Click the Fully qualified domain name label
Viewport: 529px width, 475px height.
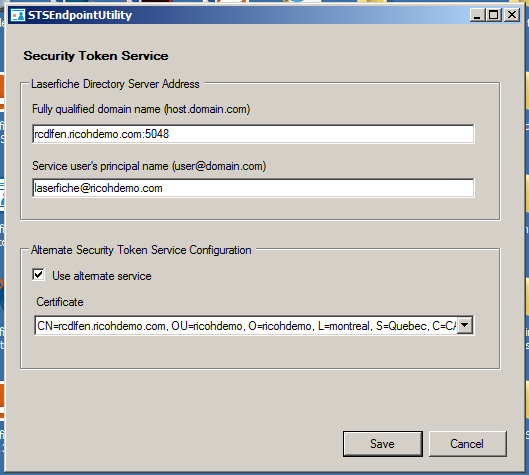pyautogui.click(x=141, y=109)
